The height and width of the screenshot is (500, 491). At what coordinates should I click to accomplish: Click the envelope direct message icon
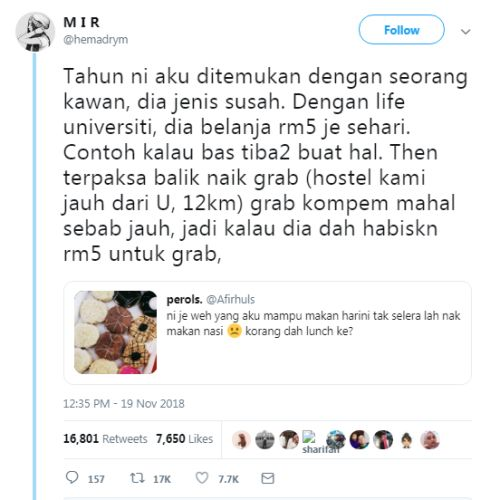[x=268, y=478]
